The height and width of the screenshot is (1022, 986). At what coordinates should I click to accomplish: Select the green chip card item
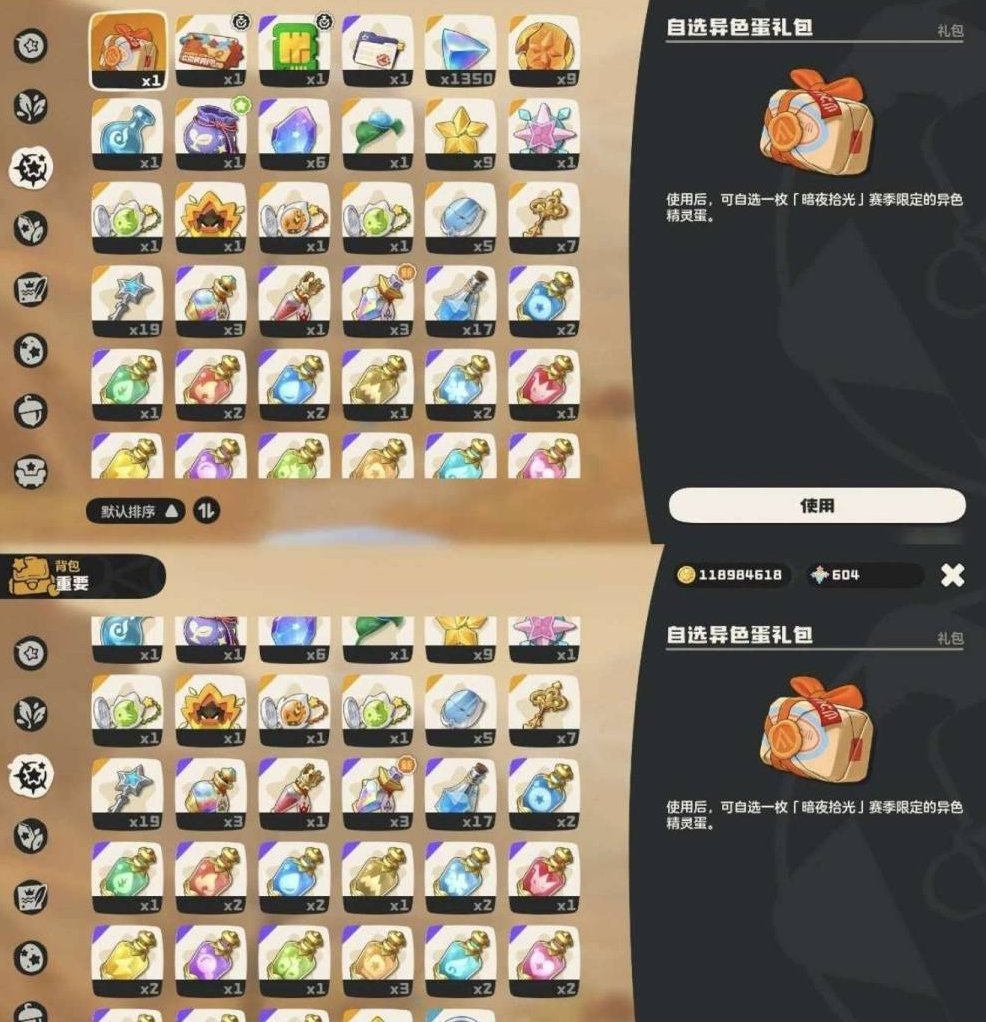(x=294, y=51)
